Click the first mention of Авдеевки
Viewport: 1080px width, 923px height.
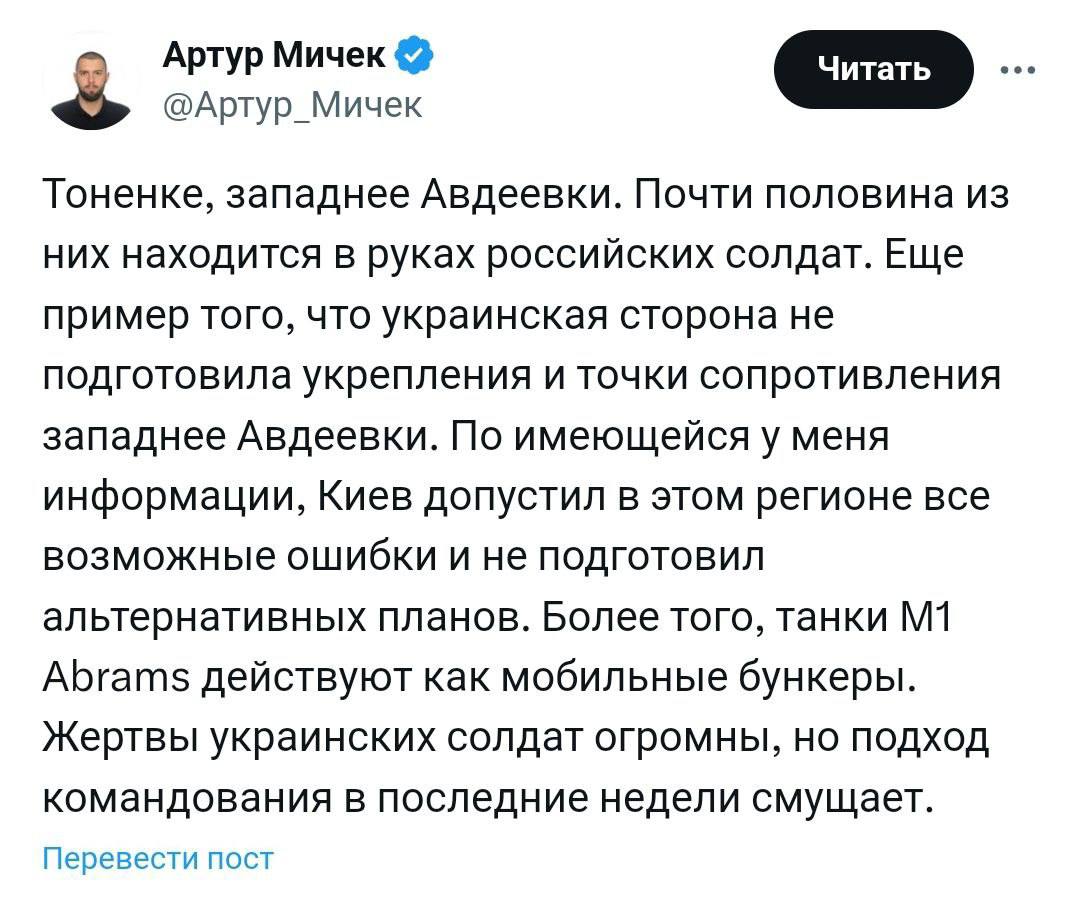[x=517, y=194]
